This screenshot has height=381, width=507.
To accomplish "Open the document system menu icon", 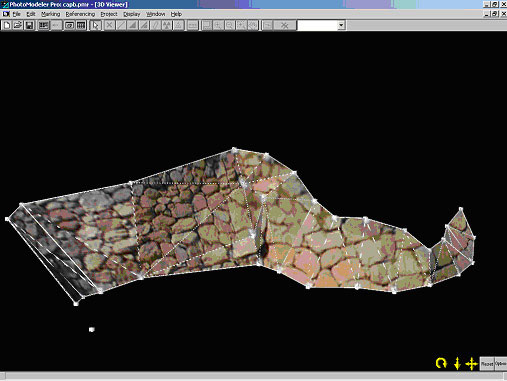I will [x=6, y=14].
